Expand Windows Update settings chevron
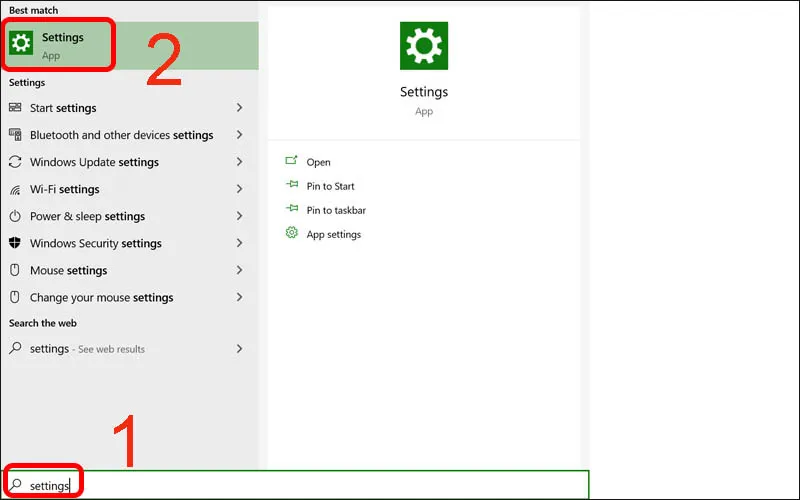This screenshot has height=500, width=800. (x=239, y=162)
